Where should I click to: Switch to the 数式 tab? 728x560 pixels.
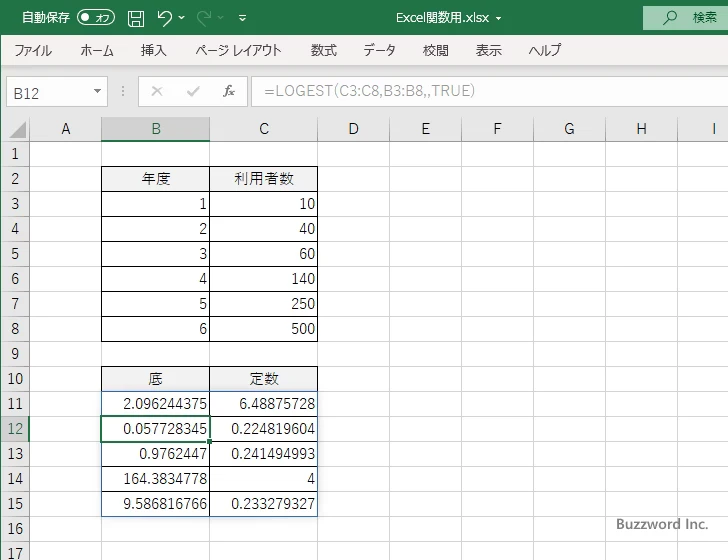point(324,50)
